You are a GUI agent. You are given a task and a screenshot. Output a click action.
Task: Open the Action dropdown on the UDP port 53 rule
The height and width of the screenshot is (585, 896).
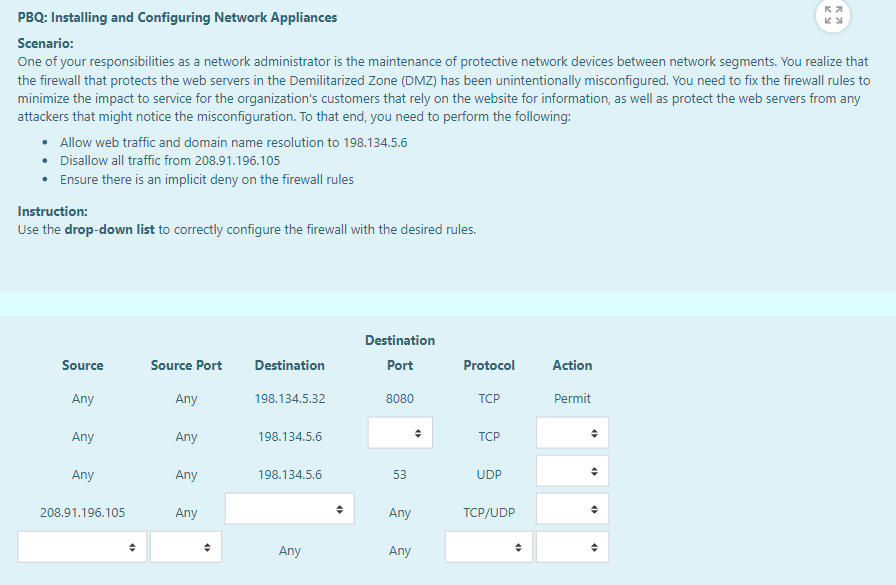click(572, 470)
